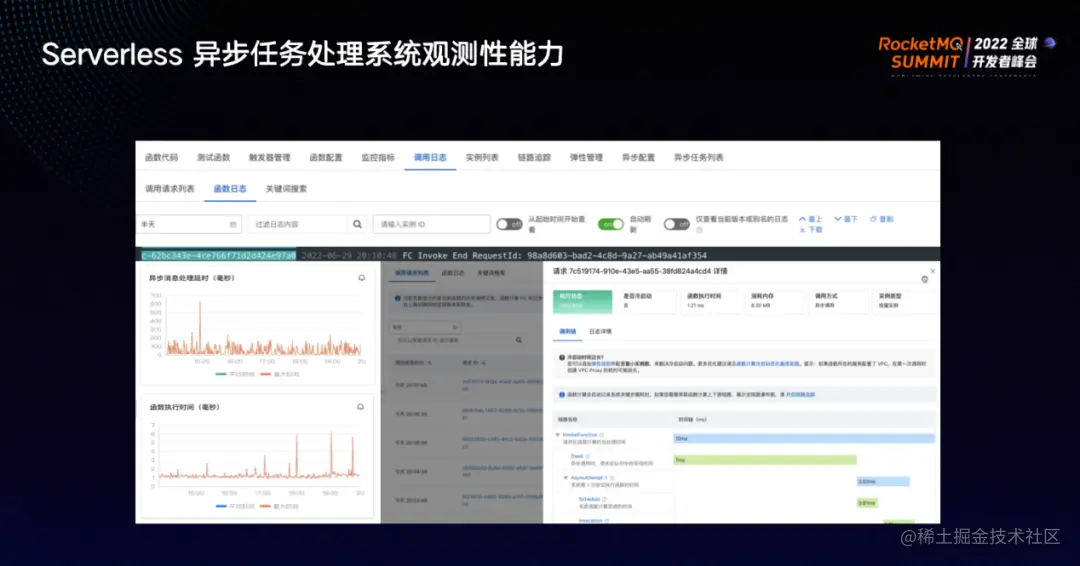Click the 10ms blue InvokeFunction timeline bar

coord(804,439)
